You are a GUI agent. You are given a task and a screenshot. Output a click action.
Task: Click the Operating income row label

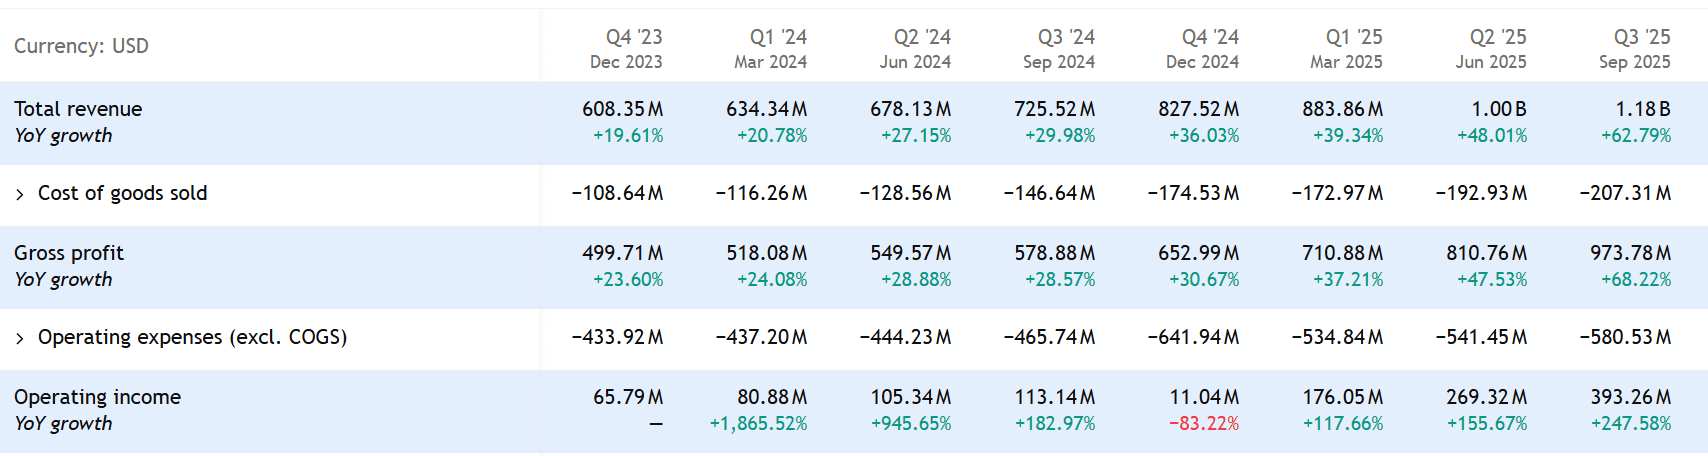point(97,397)
